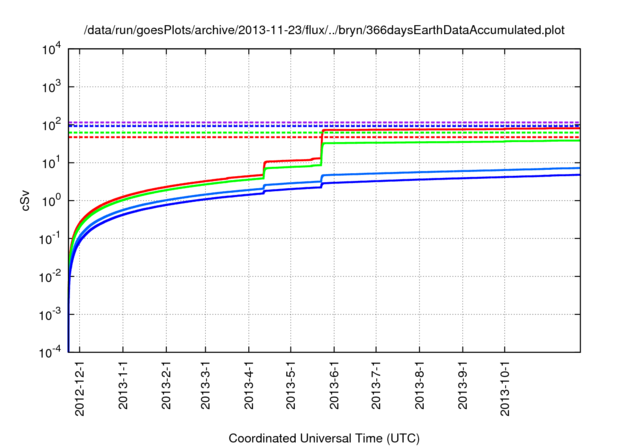Click the x-axis date '2013-1-1'
Viewport: 640px width, 448px height.
tap(123, 385)
